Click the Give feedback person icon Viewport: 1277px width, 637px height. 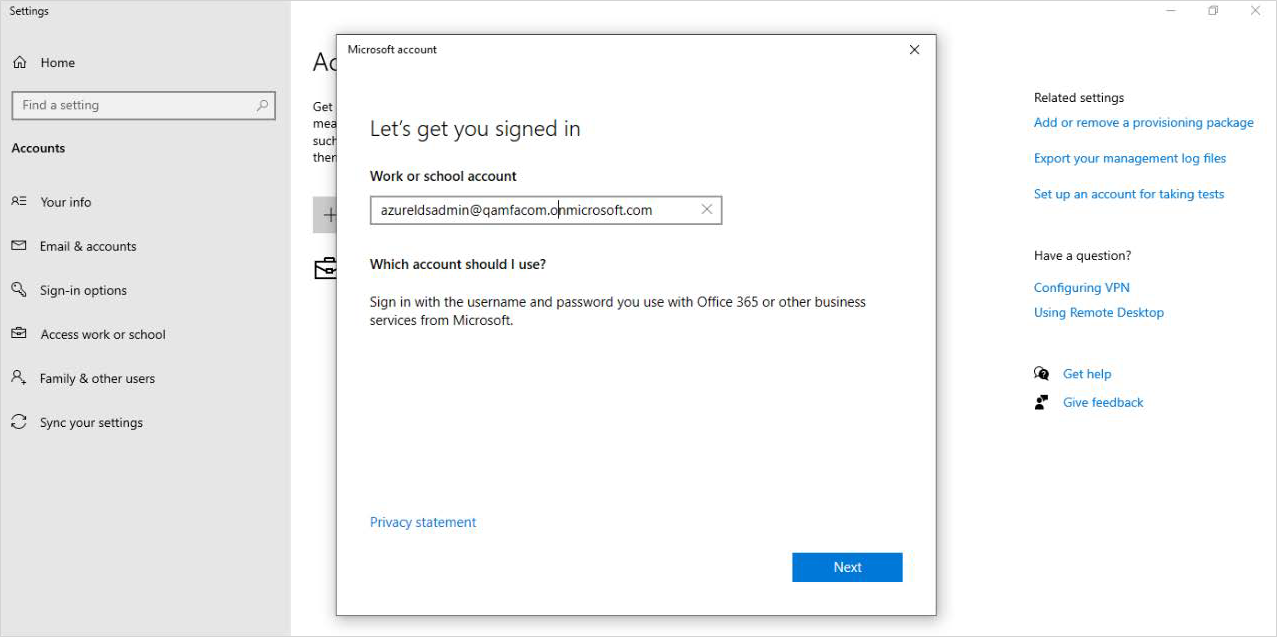click(x=1042, y=402)
